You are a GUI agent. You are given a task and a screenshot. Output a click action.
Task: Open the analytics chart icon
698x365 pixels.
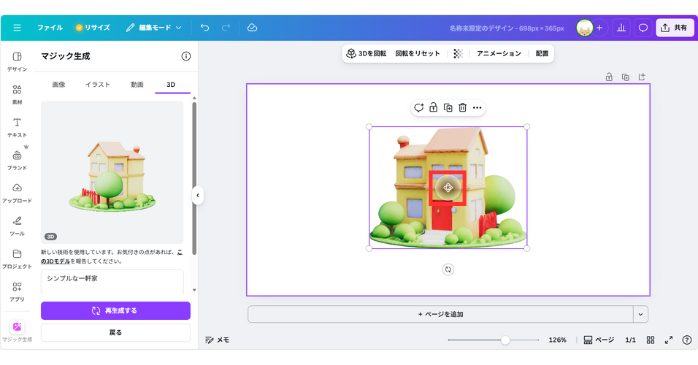(x=621, y=28)
